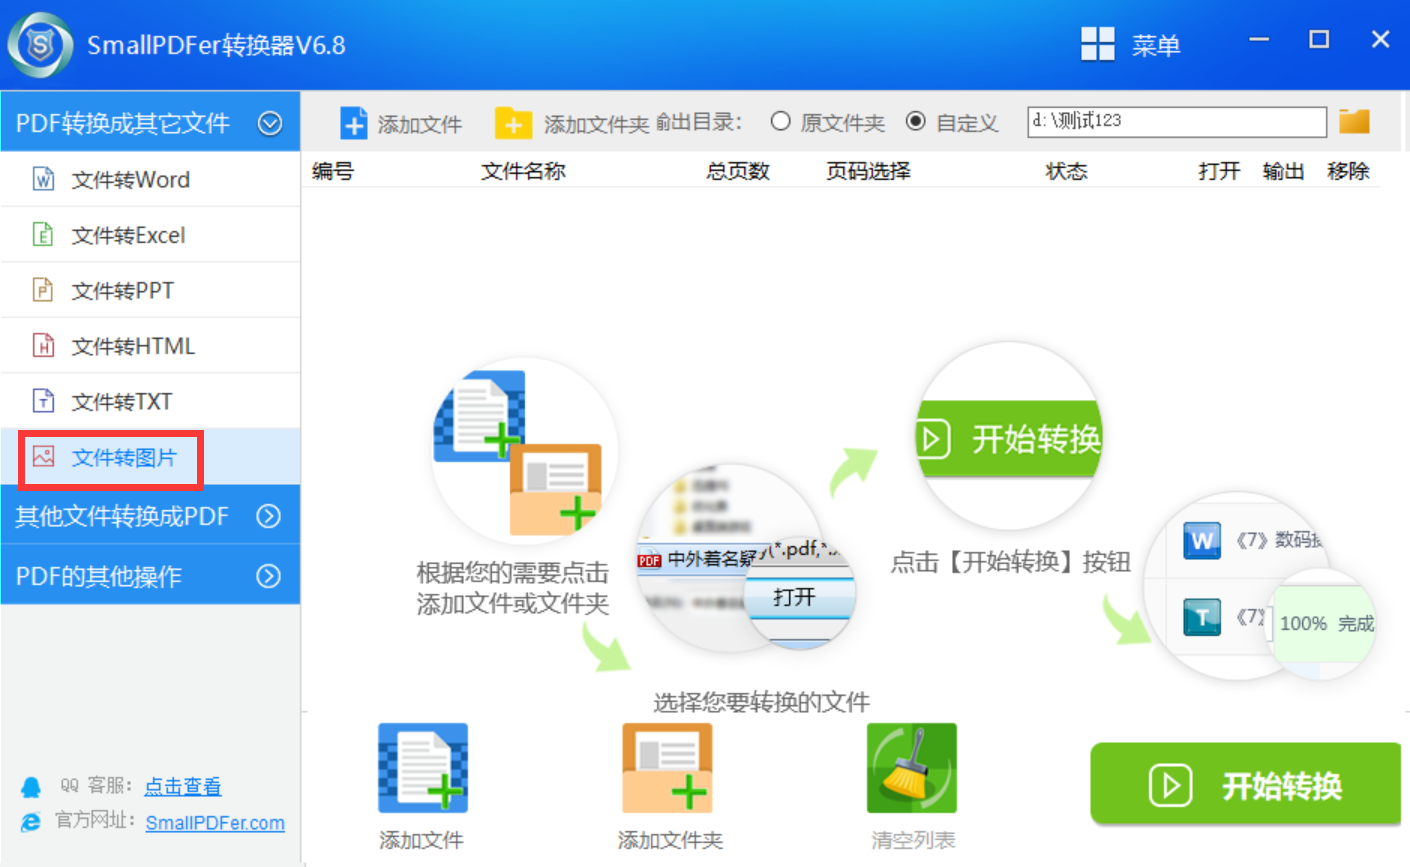Click the SmallPDFer shield logo
The height and width of the screenshot is (867, 1410).
[x=40, y=45]
